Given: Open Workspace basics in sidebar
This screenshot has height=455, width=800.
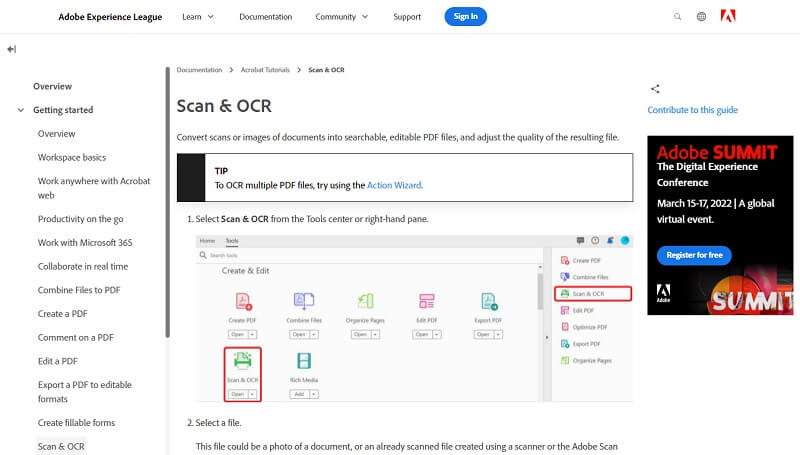Looking at the screenshot, I should [72, 157].
